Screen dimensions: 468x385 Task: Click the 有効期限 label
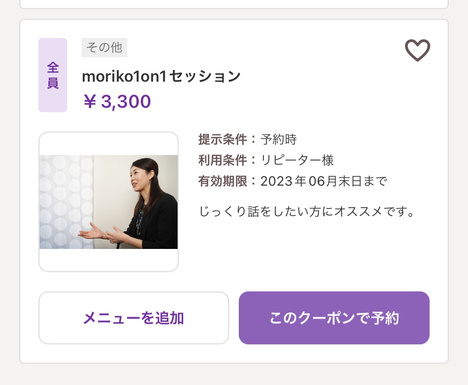[223, 181]
